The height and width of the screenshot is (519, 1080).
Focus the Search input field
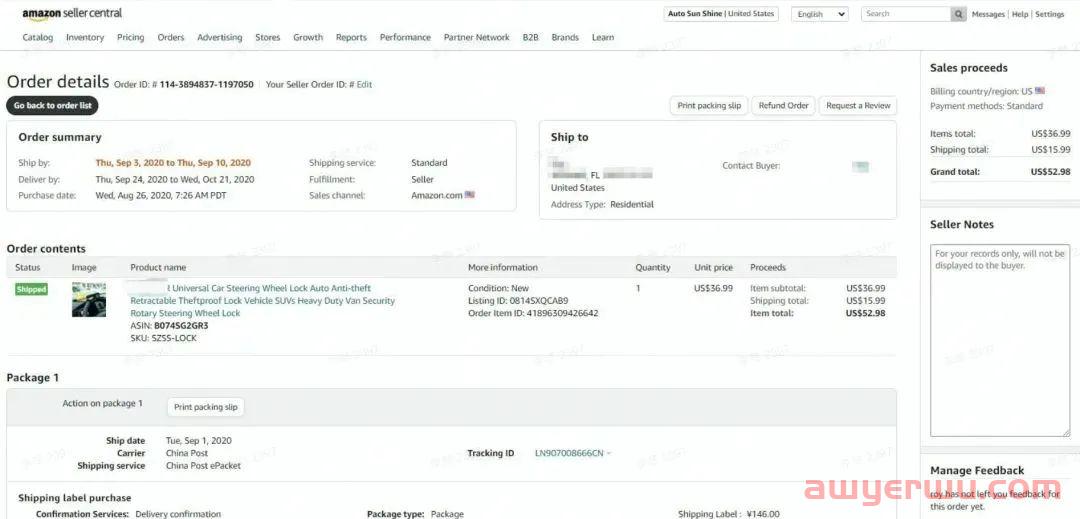[x=906, y=14]
